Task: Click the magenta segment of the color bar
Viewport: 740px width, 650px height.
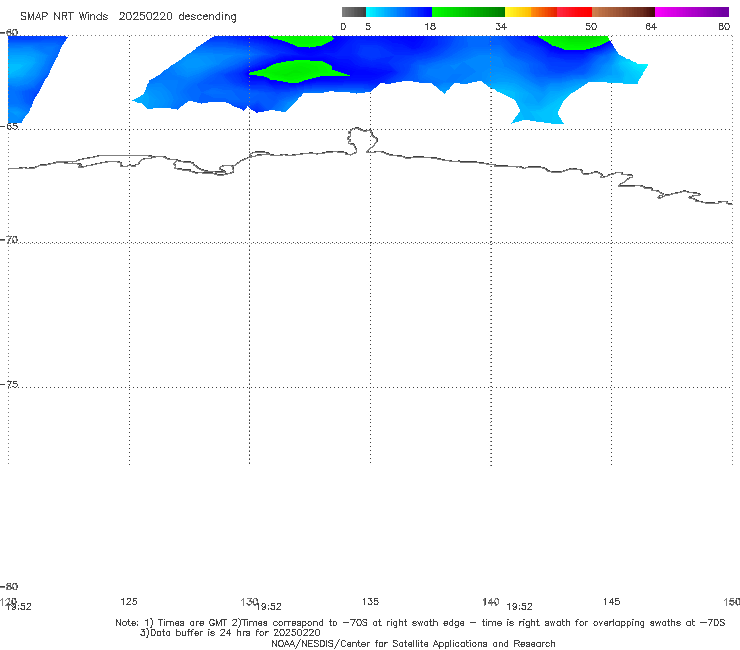Action: [x=692, y=12]
